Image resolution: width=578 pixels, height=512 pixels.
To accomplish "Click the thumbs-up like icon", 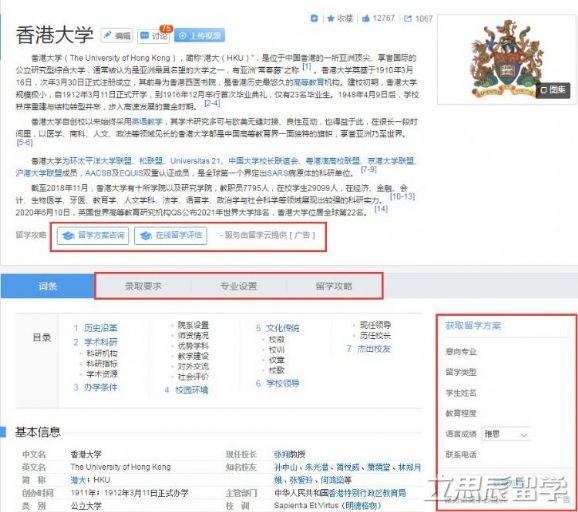I will click(x=365, y=18).
